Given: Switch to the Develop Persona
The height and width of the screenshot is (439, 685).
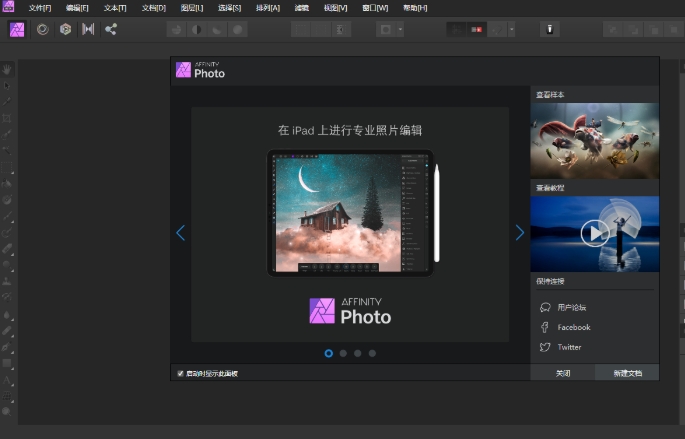Looking at the screenshot, I should 65,30.
